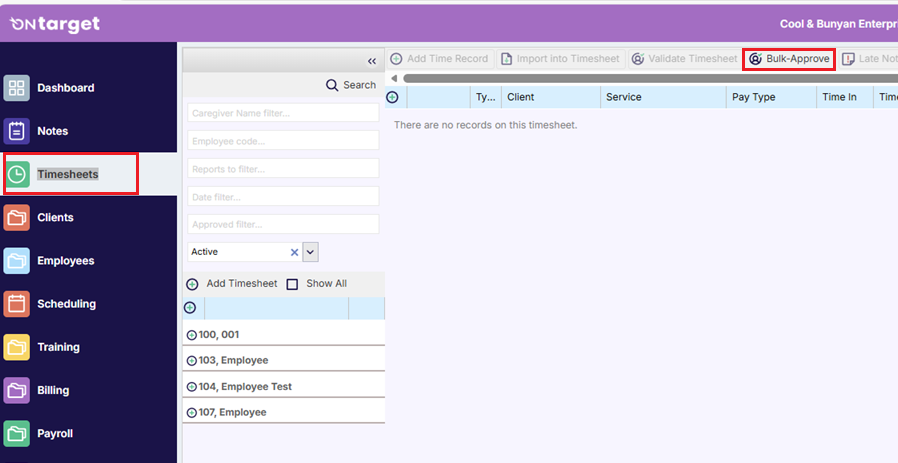The height and width of the screenshot is (463, 898).
Task: Click the Search button label
Action: click(x=360, y=85)
